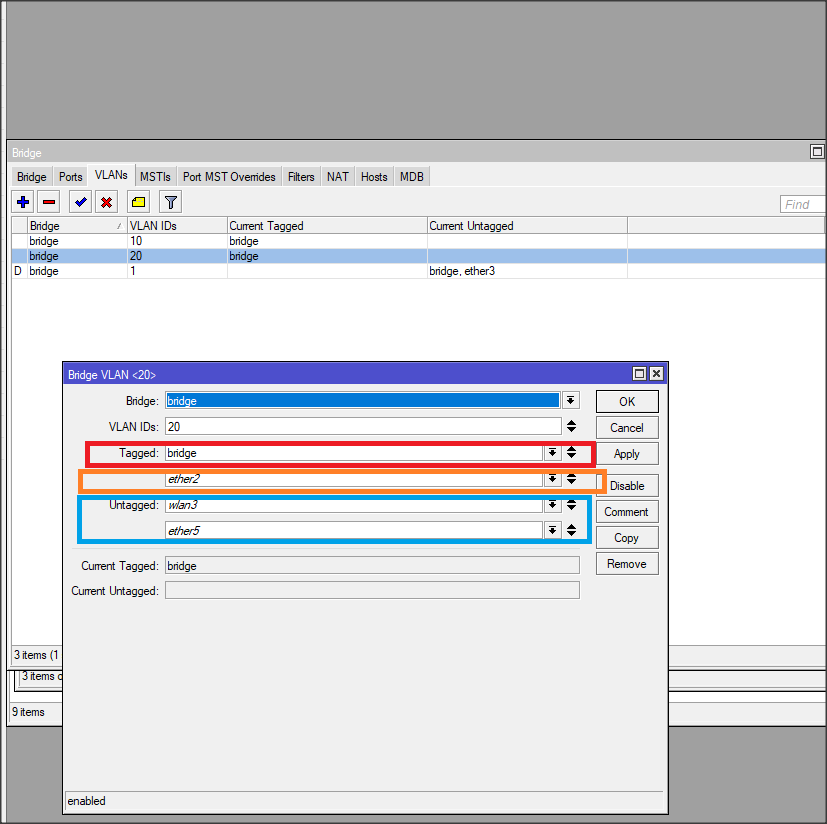
Task: Select the VLANs tab
Action: [111, 175]
